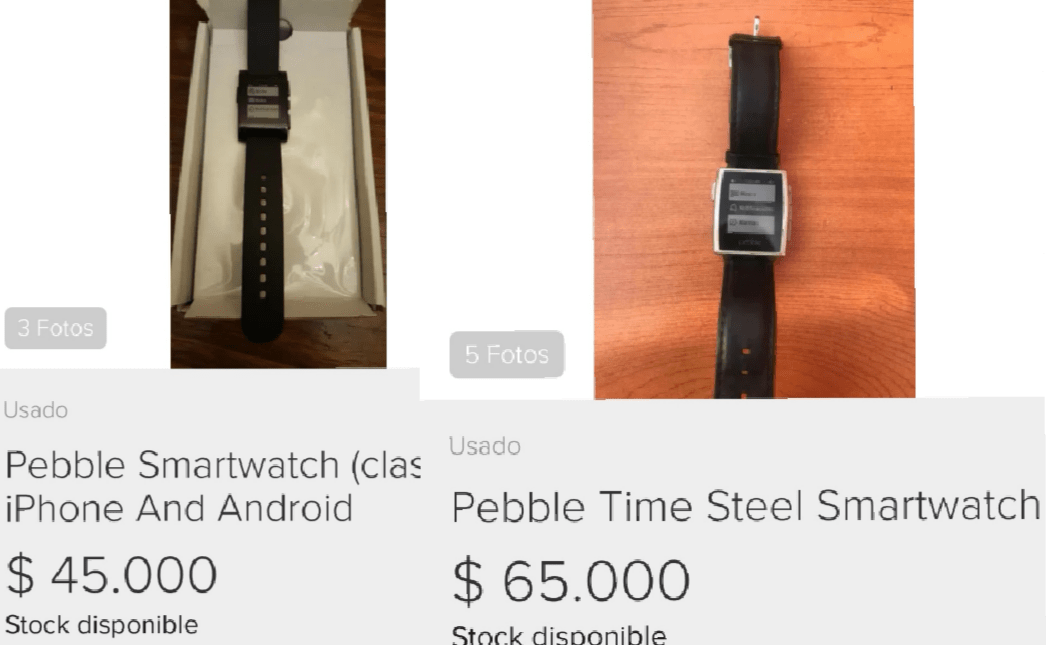Click 'Stock disponible' under the right listing
This screenshot has width=1046, height=645.
[555, 634]
